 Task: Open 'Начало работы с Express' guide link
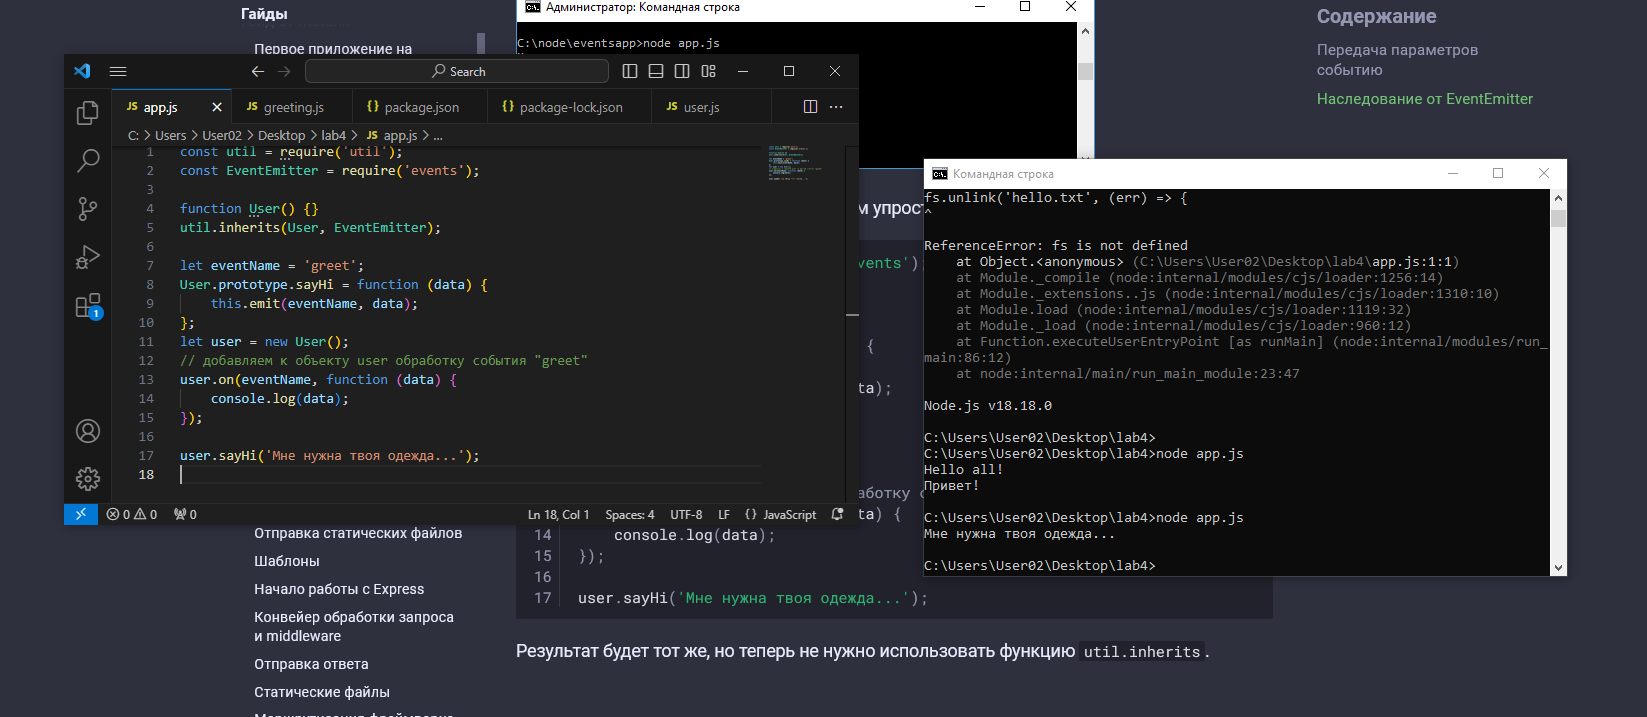(339, 589)
